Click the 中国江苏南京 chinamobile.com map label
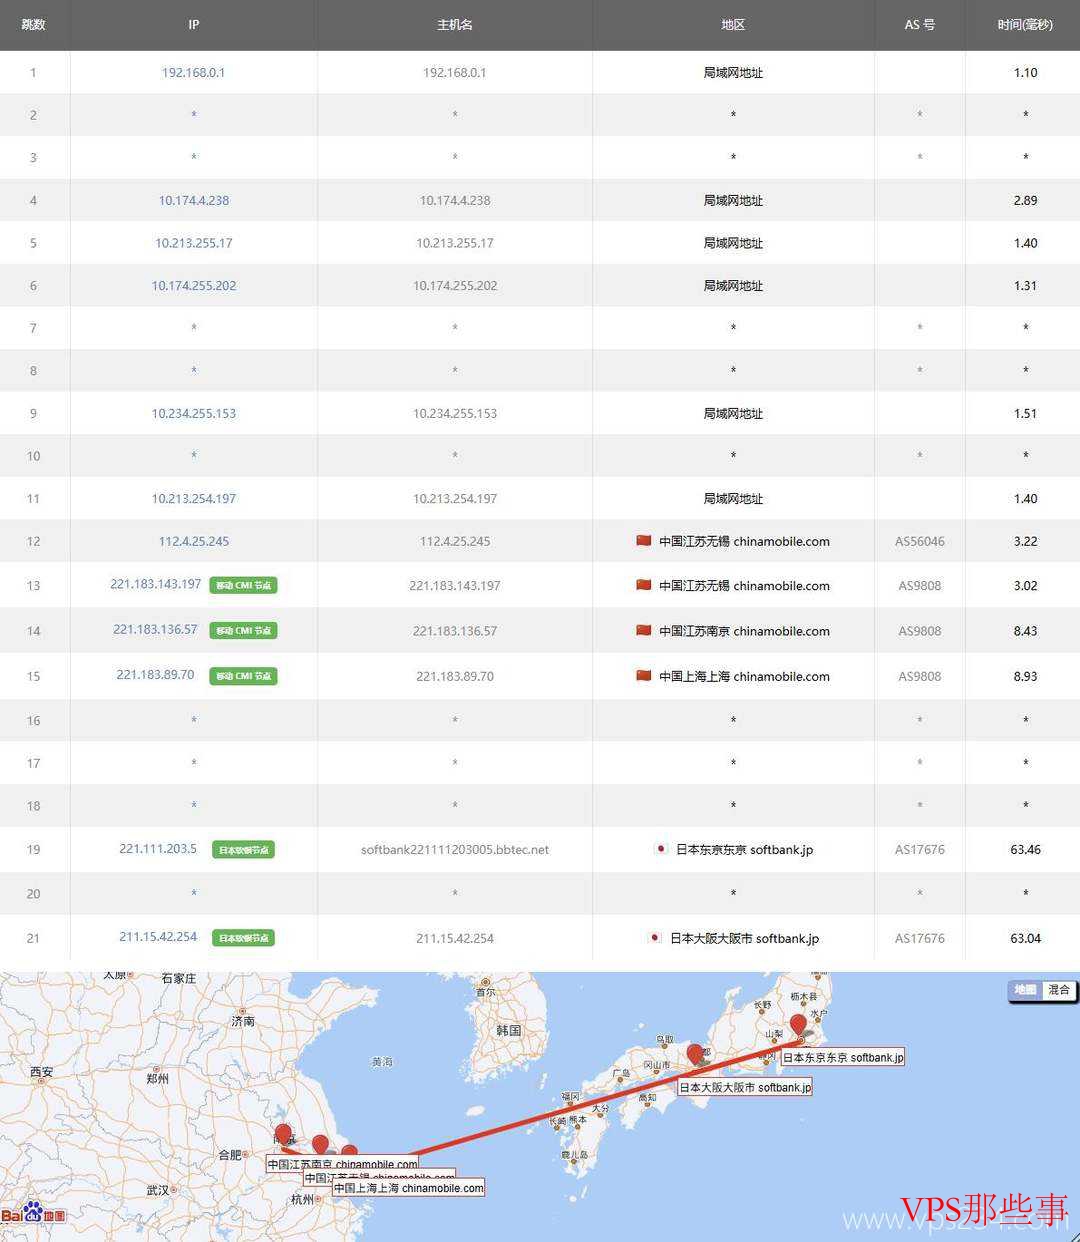The height and width of the screenshot is (1242, 1080). tap(342, 1164)
